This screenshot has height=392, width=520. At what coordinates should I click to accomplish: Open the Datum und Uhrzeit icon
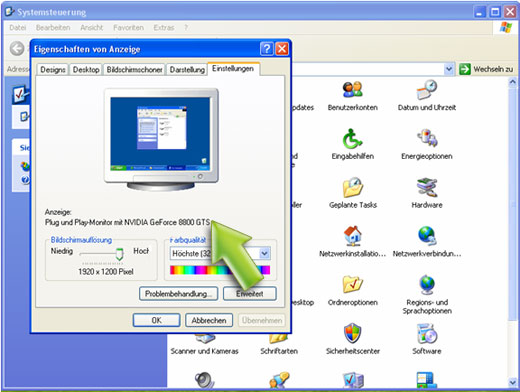pos(427,89)
